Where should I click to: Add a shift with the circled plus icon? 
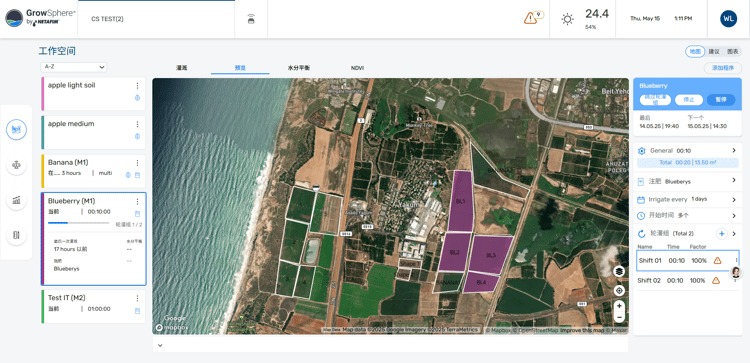[722, 234]
